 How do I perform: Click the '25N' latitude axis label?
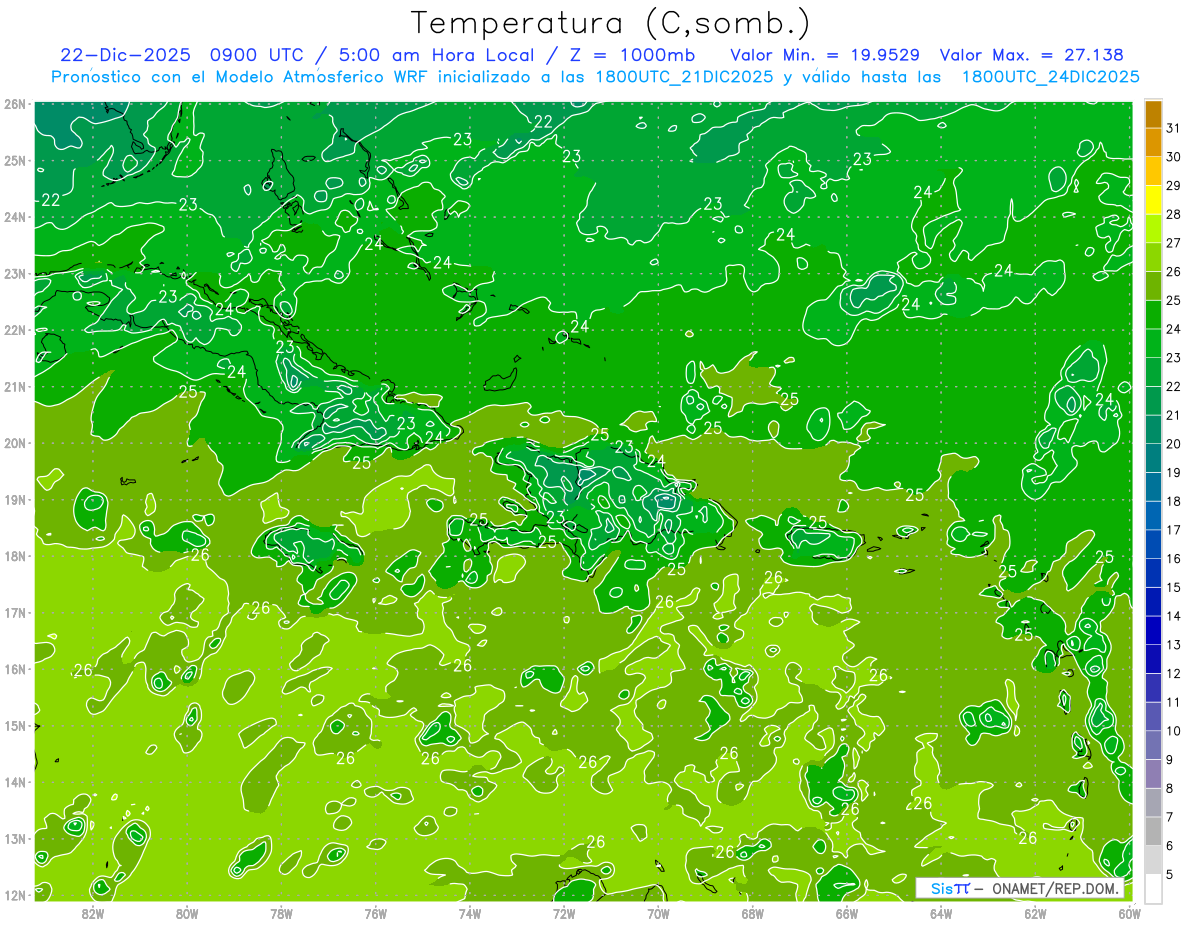tap(15, 160)
